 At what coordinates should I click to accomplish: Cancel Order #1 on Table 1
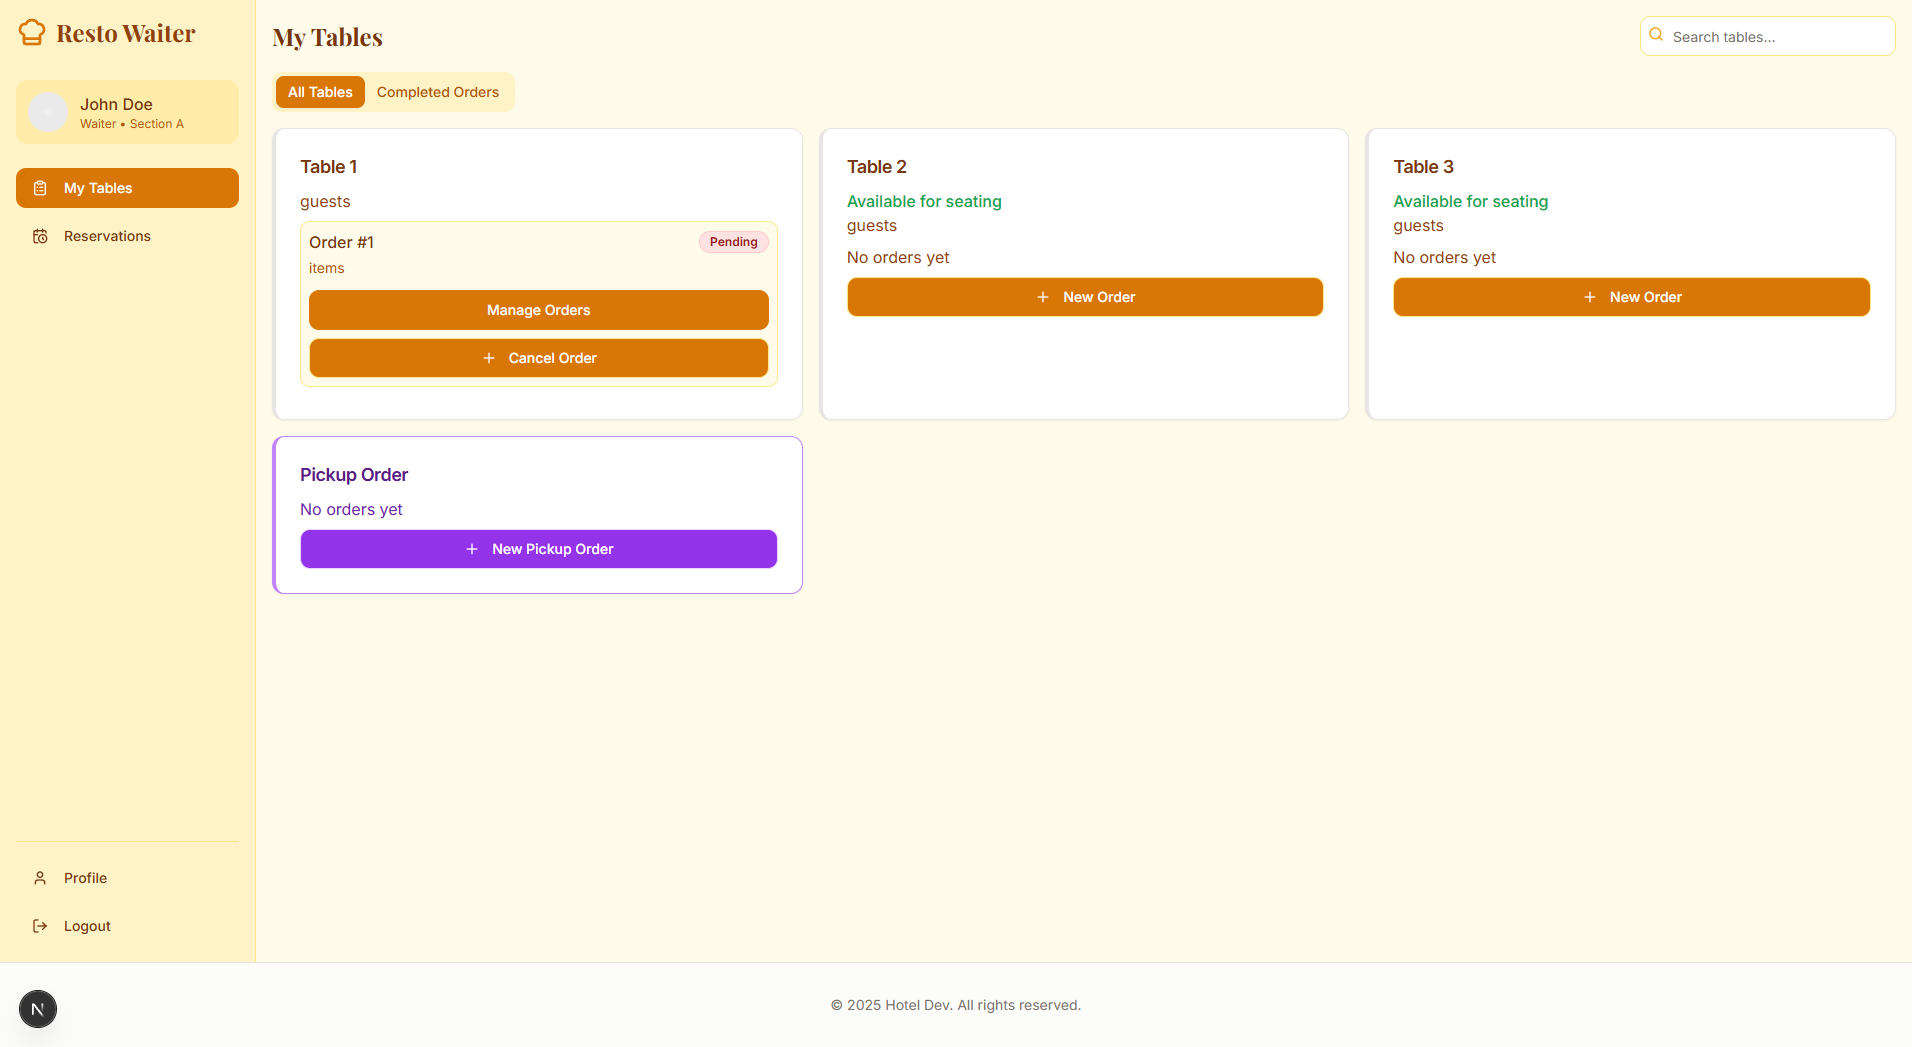538,357
